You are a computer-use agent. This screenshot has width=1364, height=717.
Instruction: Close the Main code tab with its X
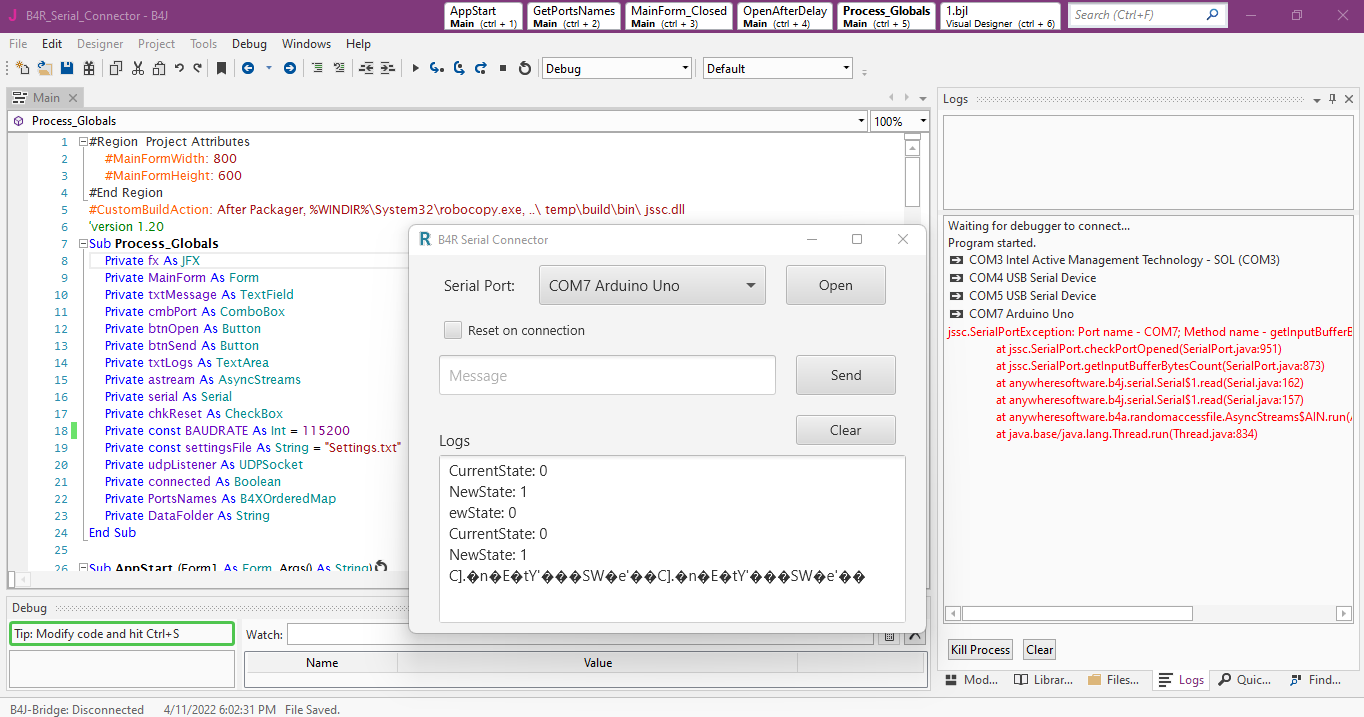71,98
